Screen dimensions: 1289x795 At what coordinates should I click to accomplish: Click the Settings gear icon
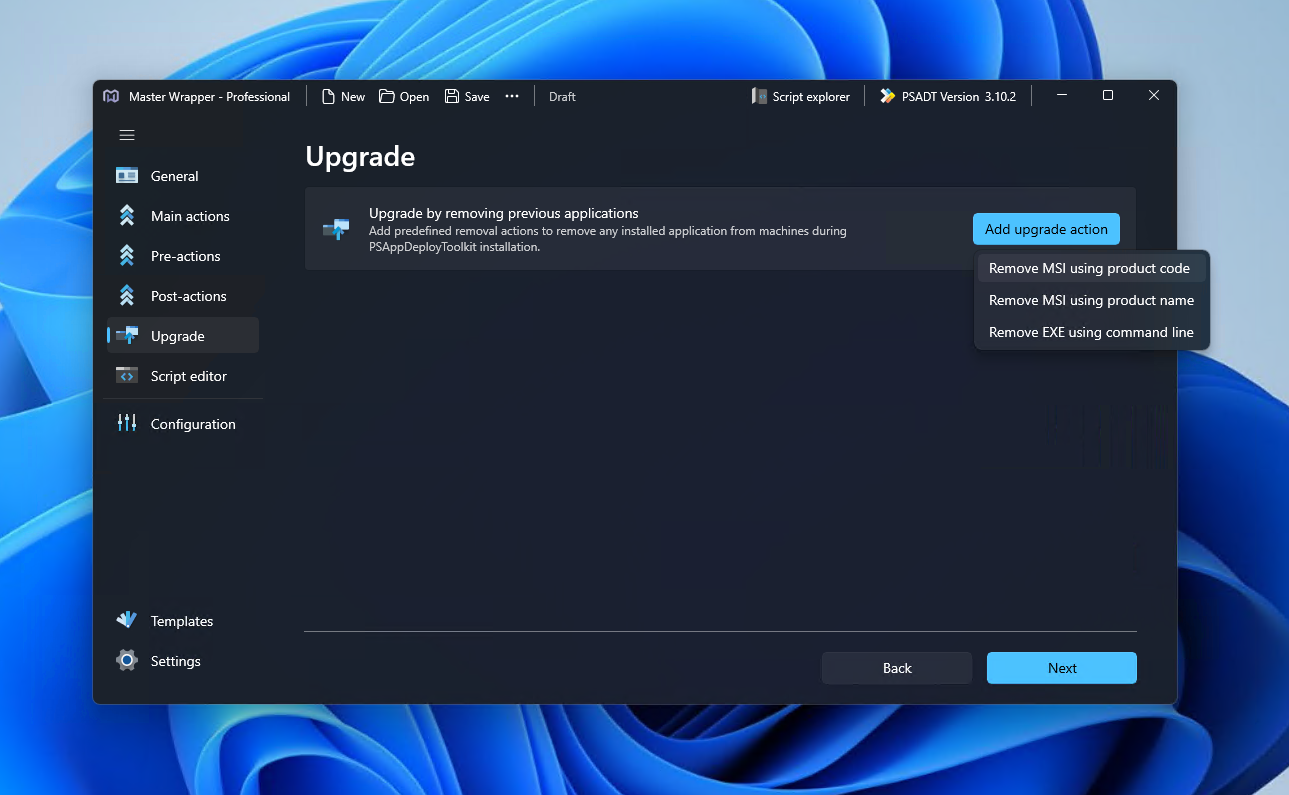pos(127,660)
